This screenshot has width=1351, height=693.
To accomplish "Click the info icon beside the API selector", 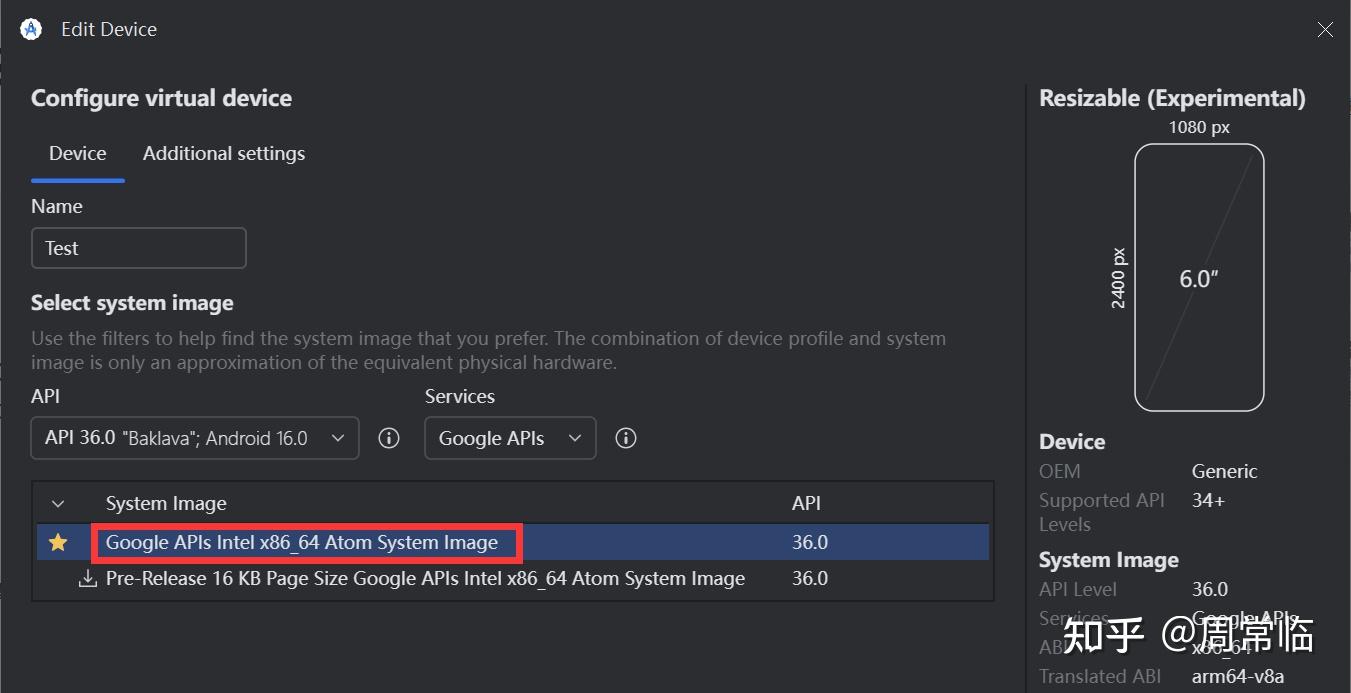I will [x=389, y=437].
